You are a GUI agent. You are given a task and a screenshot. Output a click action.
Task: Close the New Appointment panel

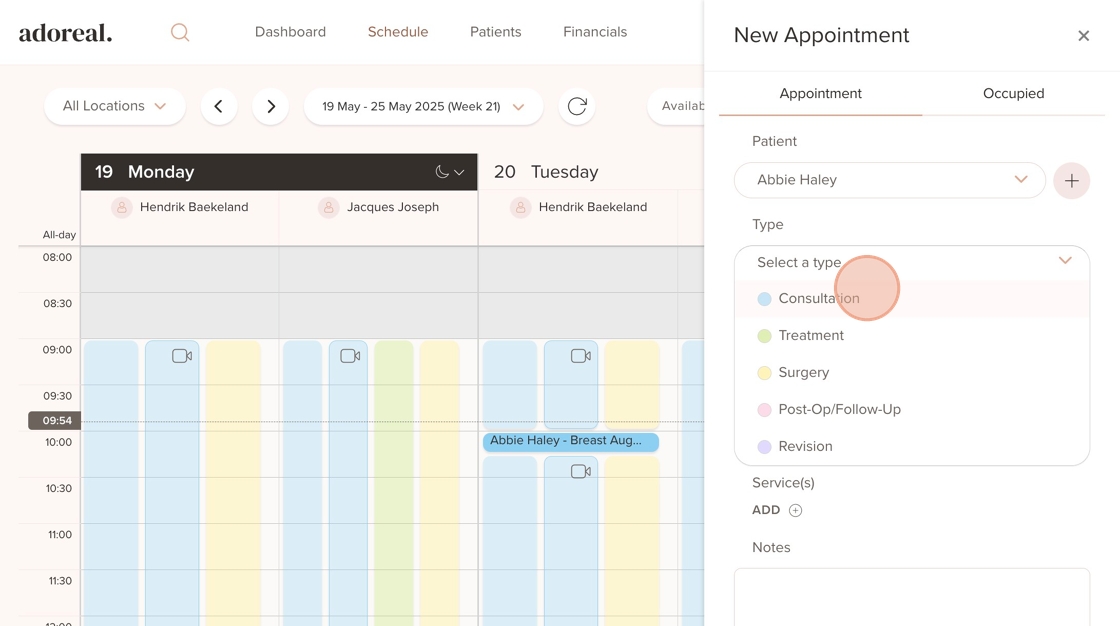pos(1083,36)
